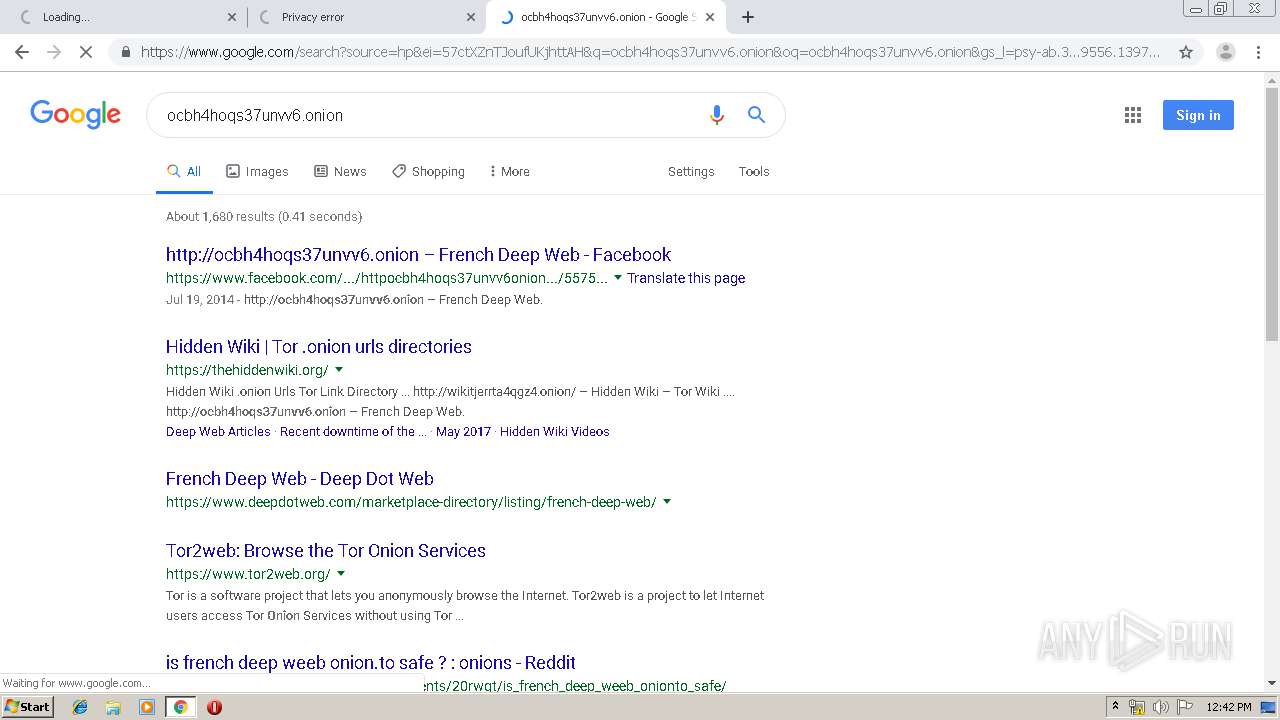Click the address bar URL
1280x720 pixels.
click(x=650, y=52)
